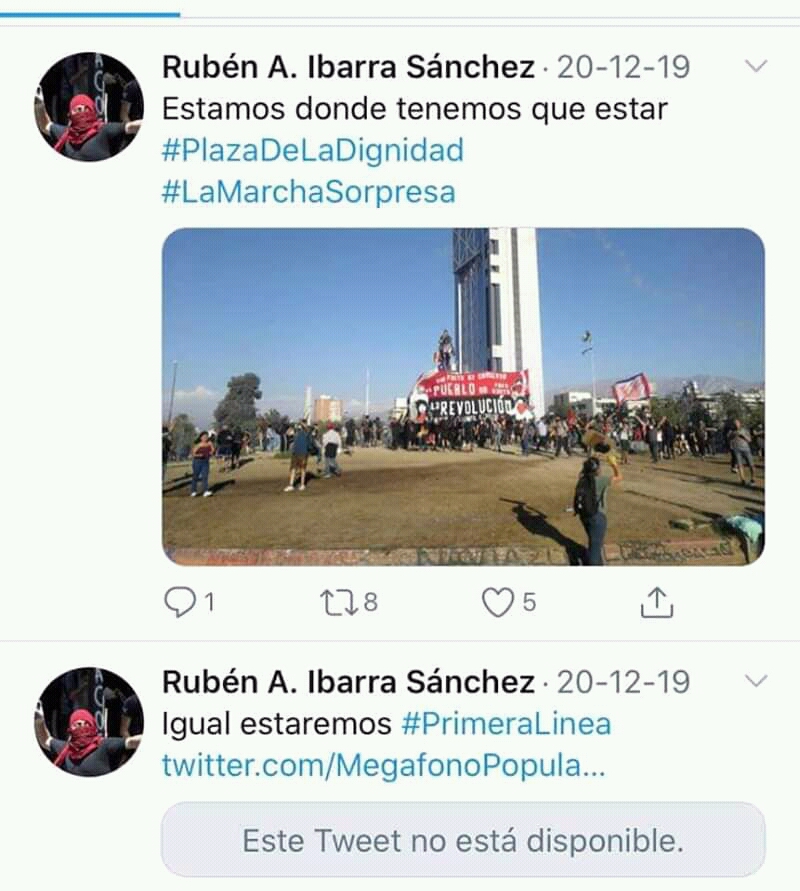This screenshot has height=891, width=800.
Task: Tap the 'Este Tweet no está disponible' box
Action: pyautogui.click(x=463, y=840)
